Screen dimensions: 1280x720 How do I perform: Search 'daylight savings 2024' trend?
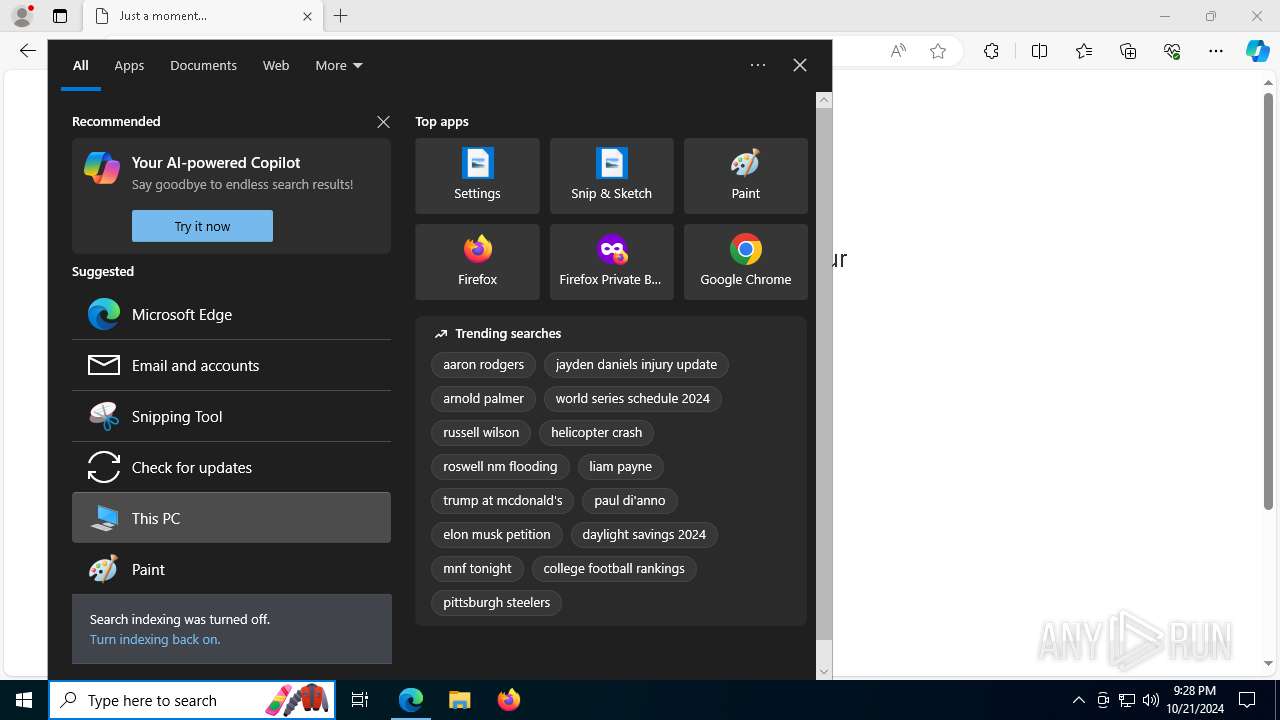click(x=644, y=535)
